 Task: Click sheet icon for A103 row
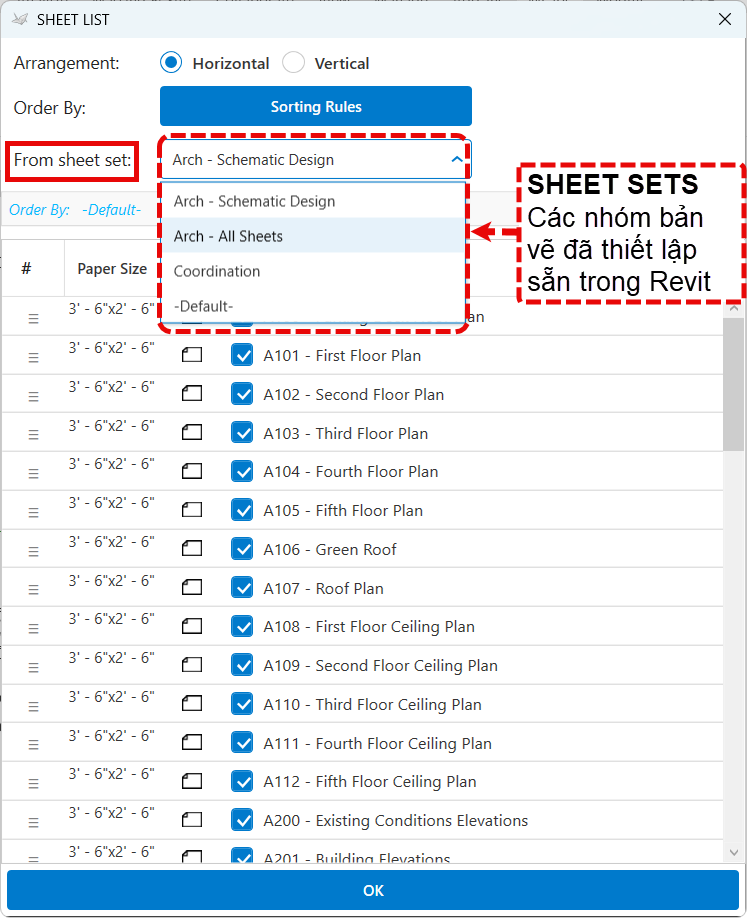192,433
